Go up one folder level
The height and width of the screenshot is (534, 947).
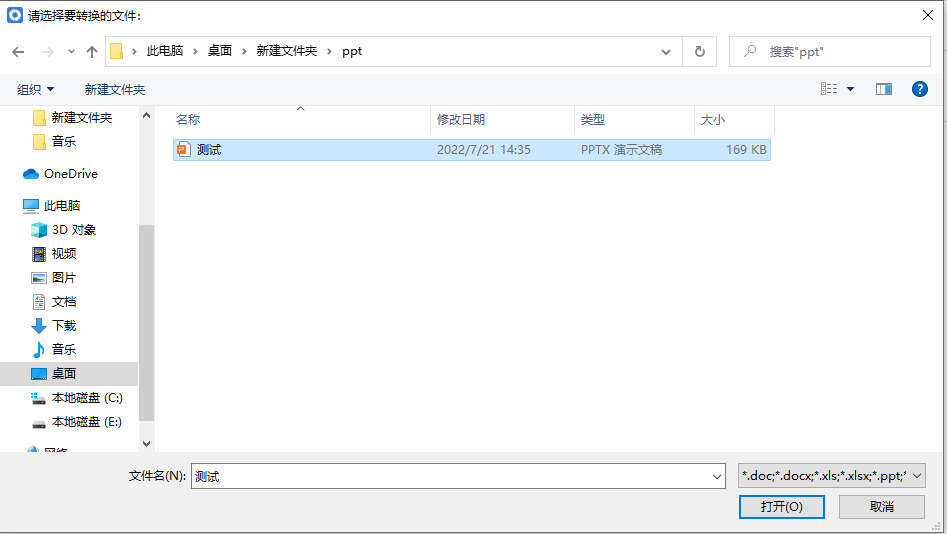(x=92, y=52)
